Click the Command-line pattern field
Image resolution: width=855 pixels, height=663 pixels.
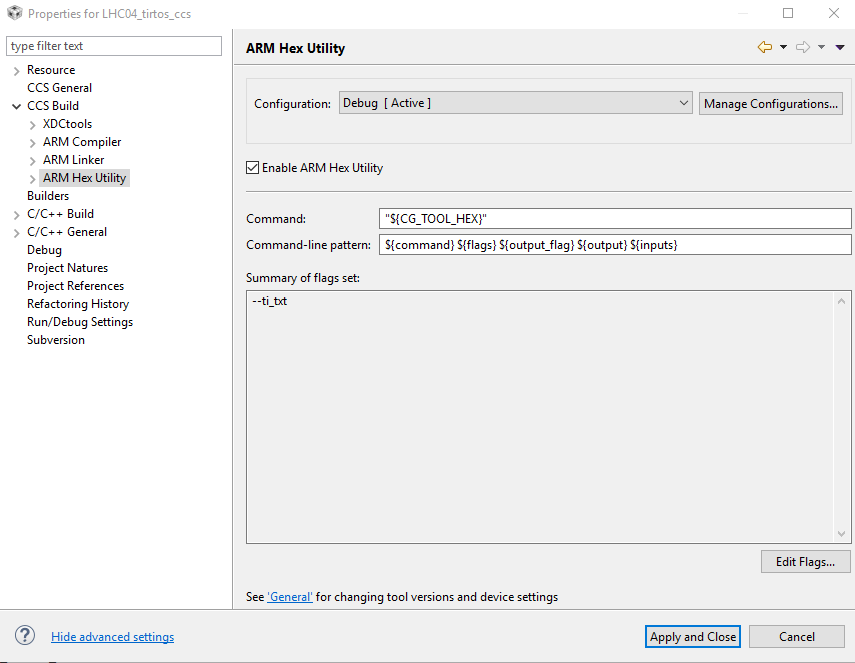pyautogui.click(x=615, y=245)
